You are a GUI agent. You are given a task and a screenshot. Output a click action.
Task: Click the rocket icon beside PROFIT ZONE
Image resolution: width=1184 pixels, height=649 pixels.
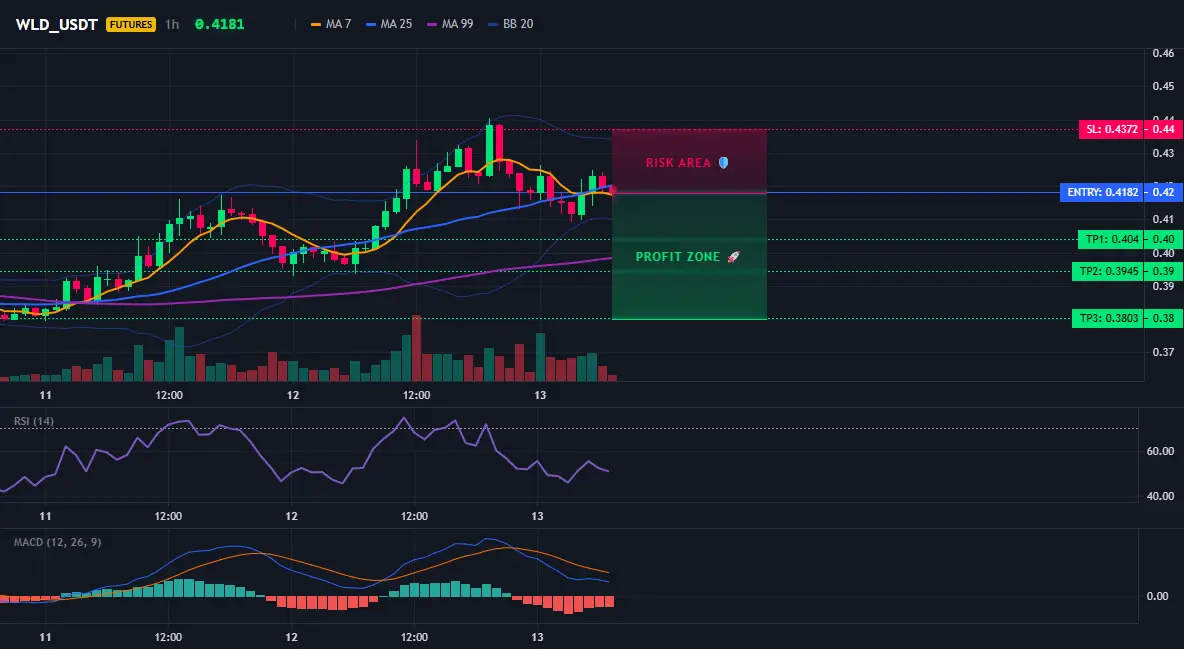(733, 257)
